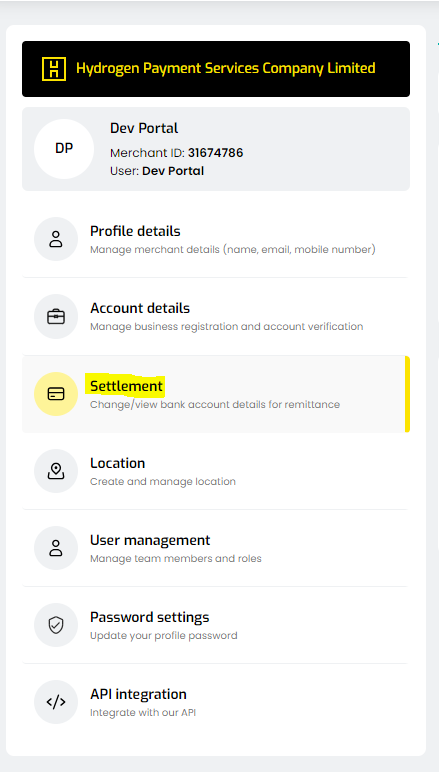Select the highlighted Settlement menu item

[216, 394]
